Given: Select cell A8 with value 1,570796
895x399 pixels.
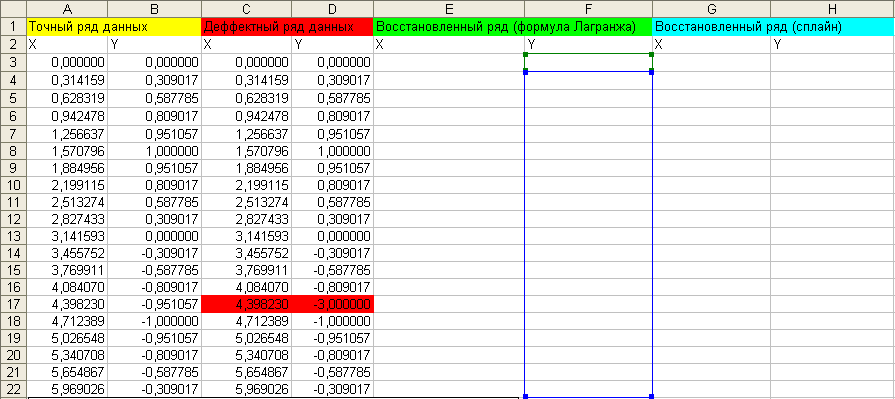Looking at the screenshot, I should (x=67, y=152).
